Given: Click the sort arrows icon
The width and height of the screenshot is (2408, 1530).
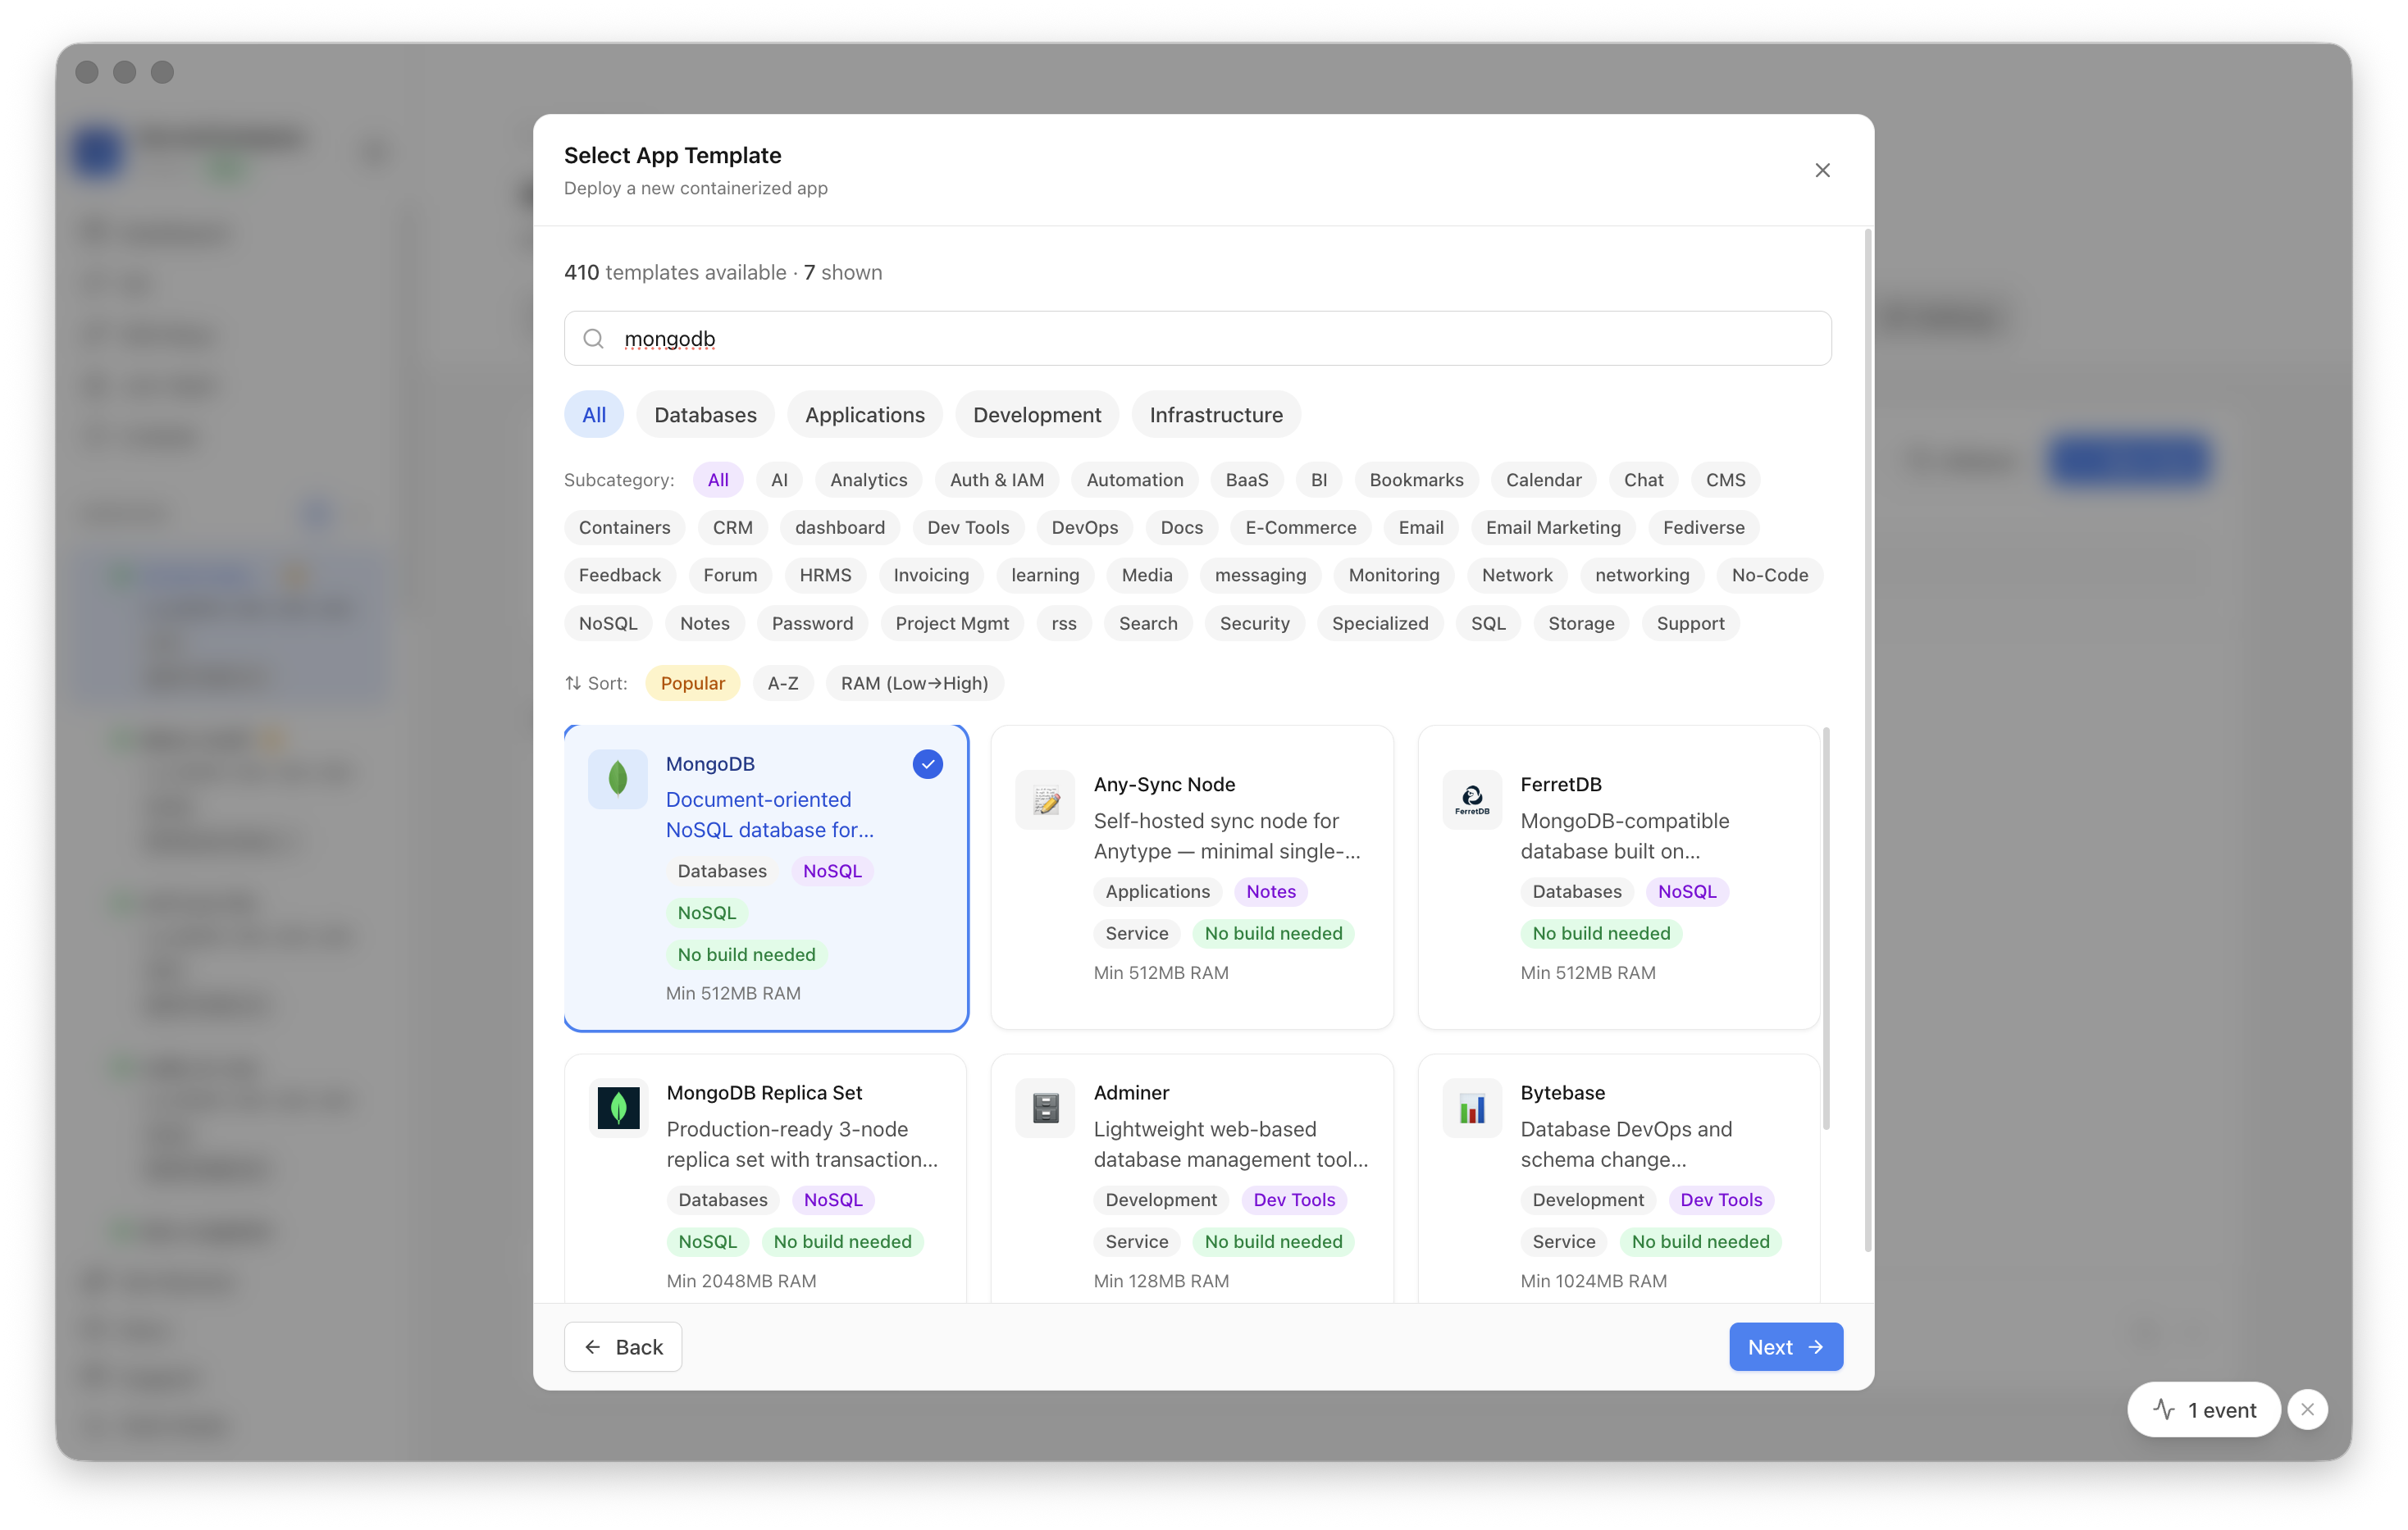Looking at the screenshot, I should tap(573, 683).
